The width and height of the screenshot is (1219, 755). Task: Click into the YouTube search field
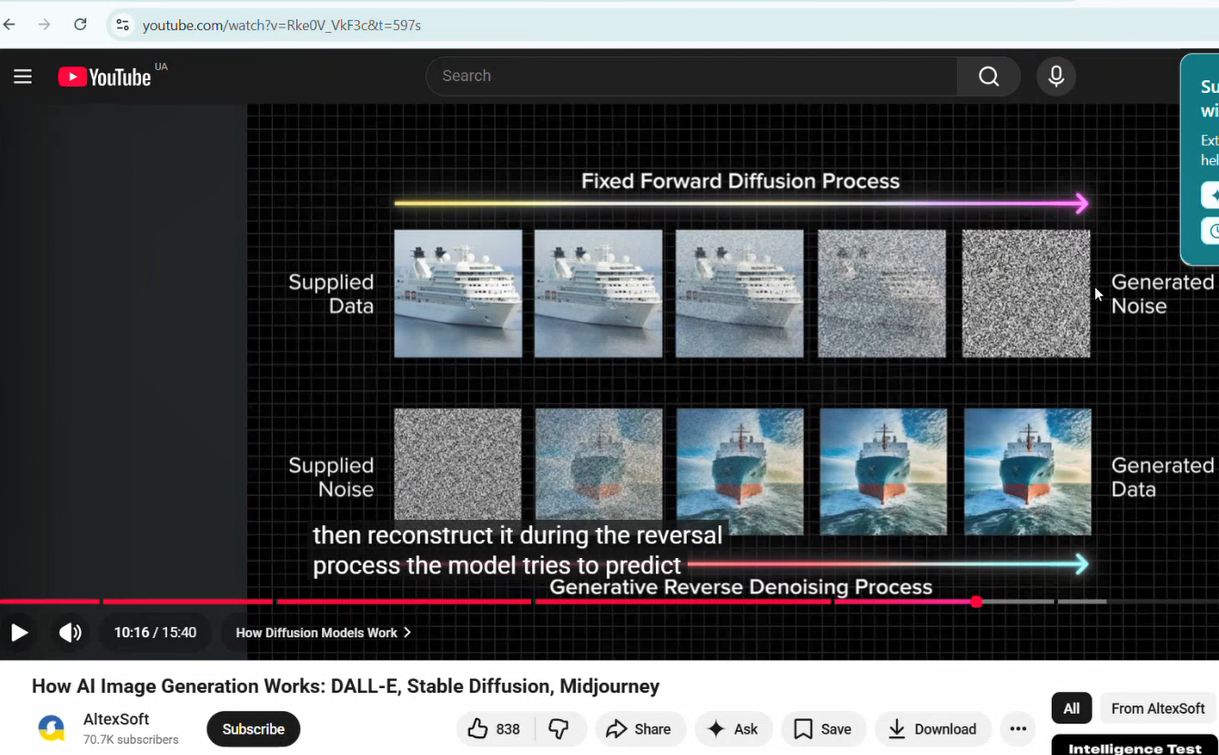[x=690, y=76]
